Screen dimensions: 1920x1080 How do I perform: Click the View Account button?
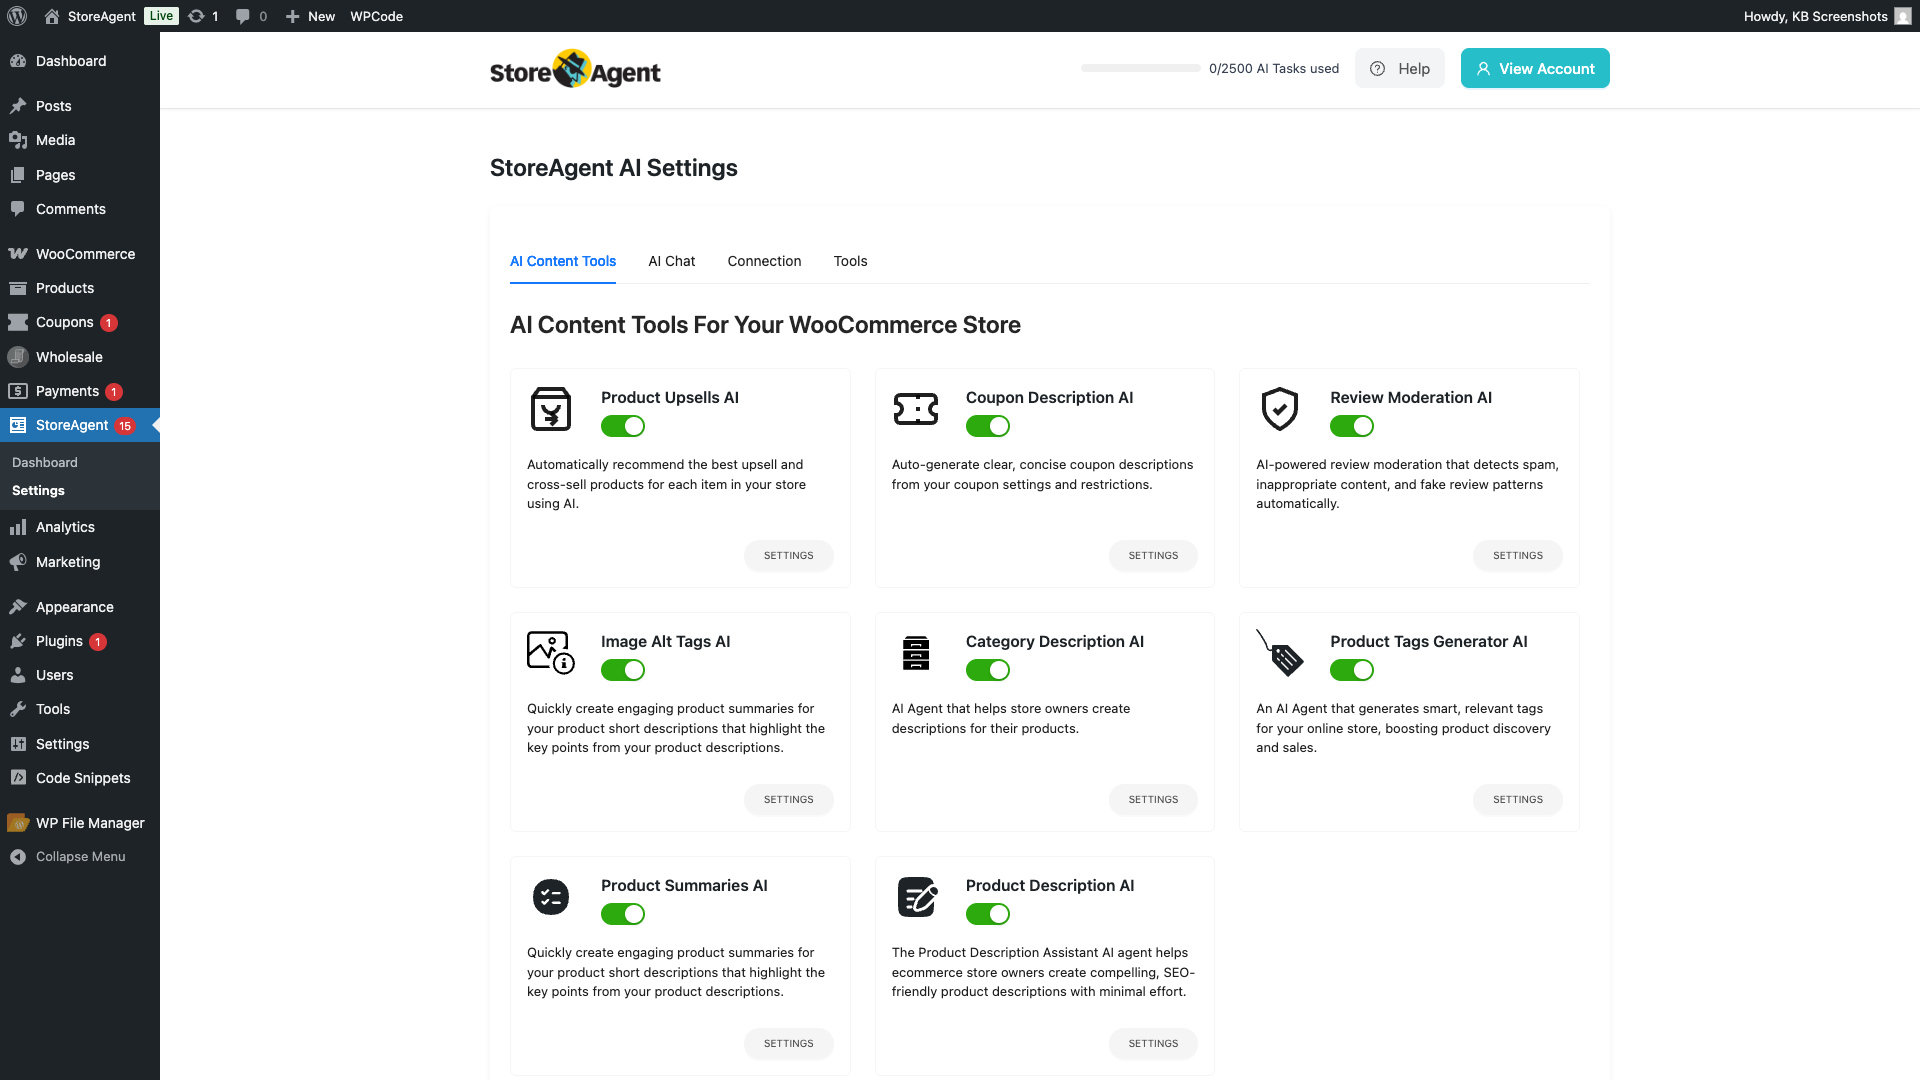click(1535, 68)
